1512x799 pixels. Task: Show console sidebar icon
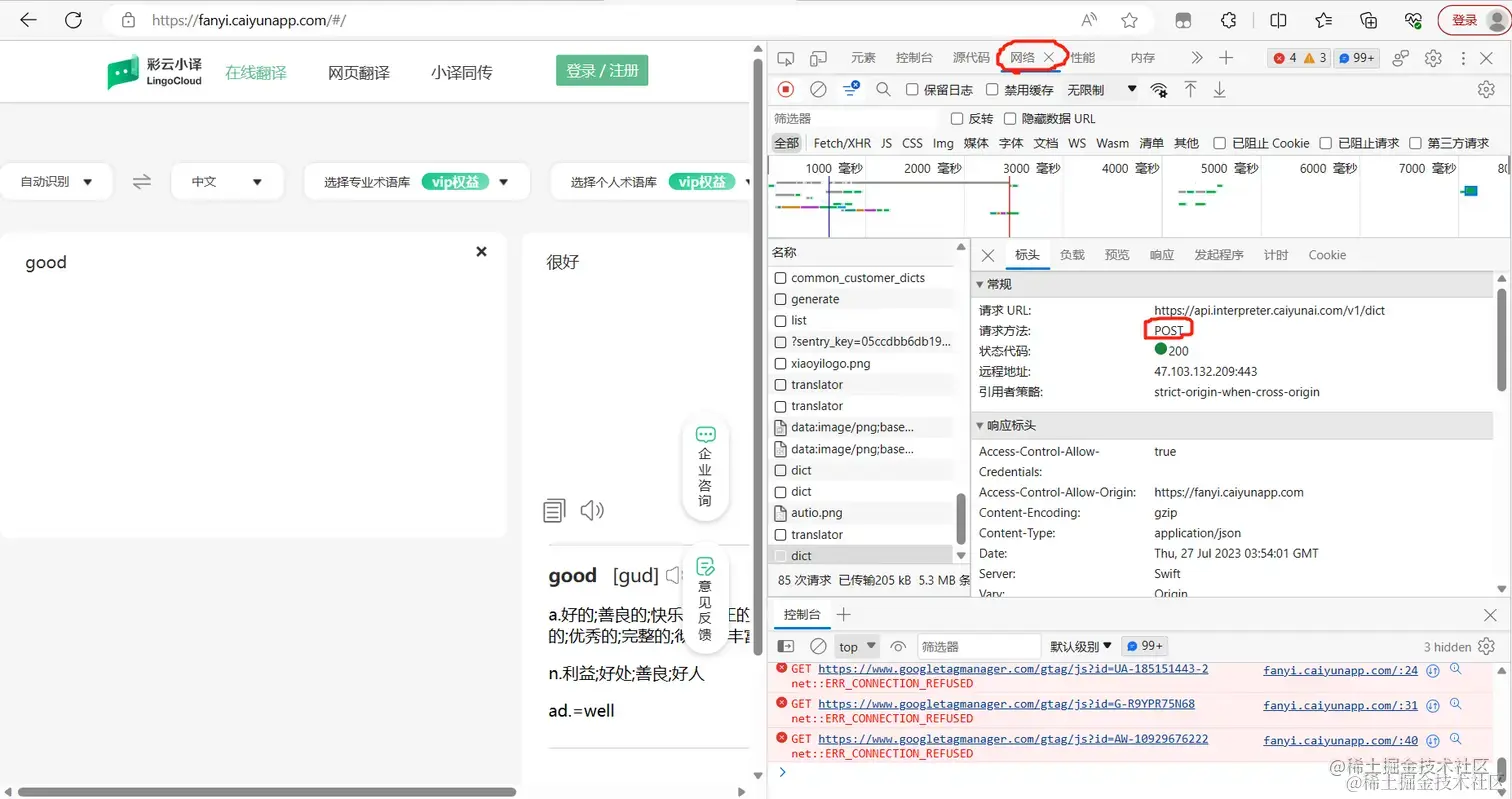click(786, 646)
